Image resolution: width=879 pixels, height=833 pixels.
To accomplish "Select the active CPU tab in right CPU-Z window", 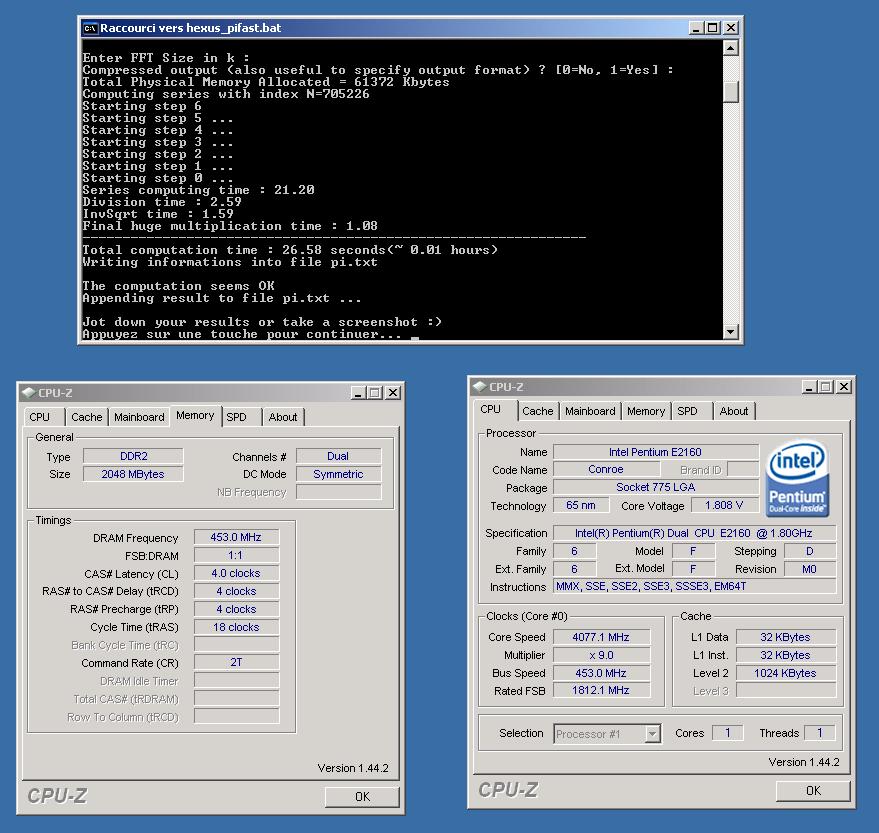I will (x=491, y=409).
